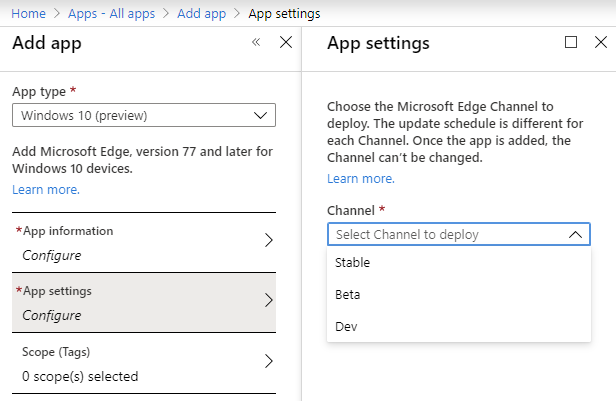The height and width of the screenshot is (401, 616).
Task: Select Stable channel option
Action: 459,262
